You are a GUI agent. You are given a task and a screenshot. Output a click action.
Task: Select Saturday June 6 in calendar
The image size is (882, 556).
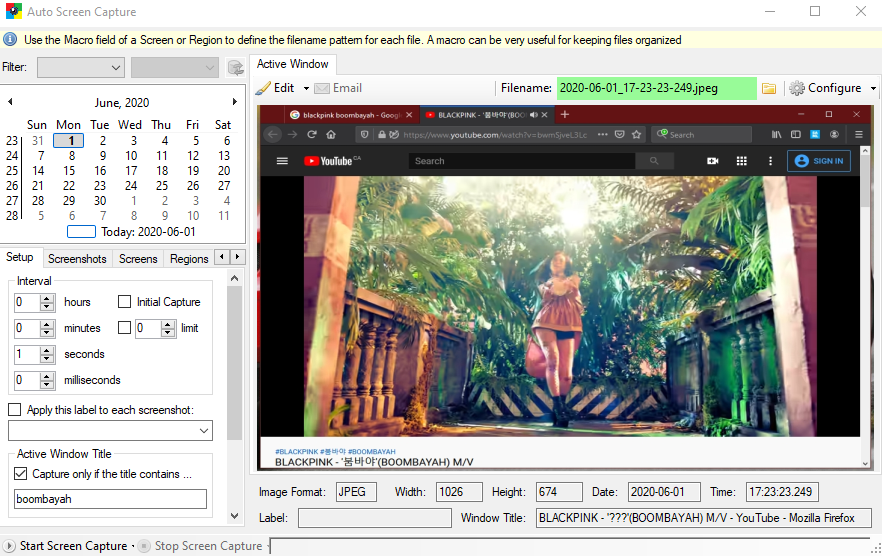point(226,140)
